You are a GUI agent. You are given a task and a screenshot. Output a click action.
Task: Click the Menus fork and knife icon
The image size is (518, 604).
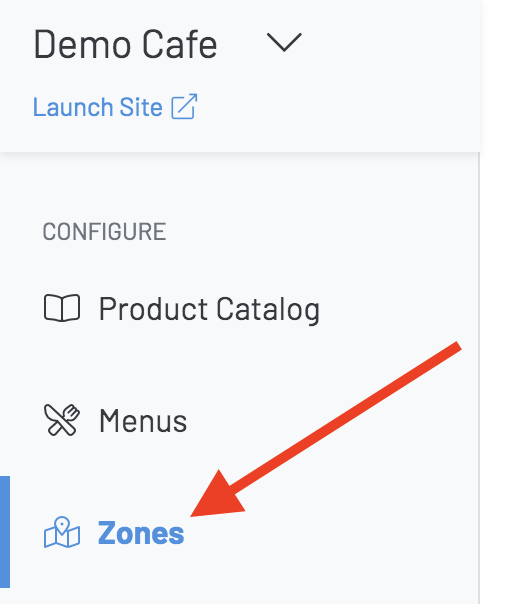(x=62, y=420)
